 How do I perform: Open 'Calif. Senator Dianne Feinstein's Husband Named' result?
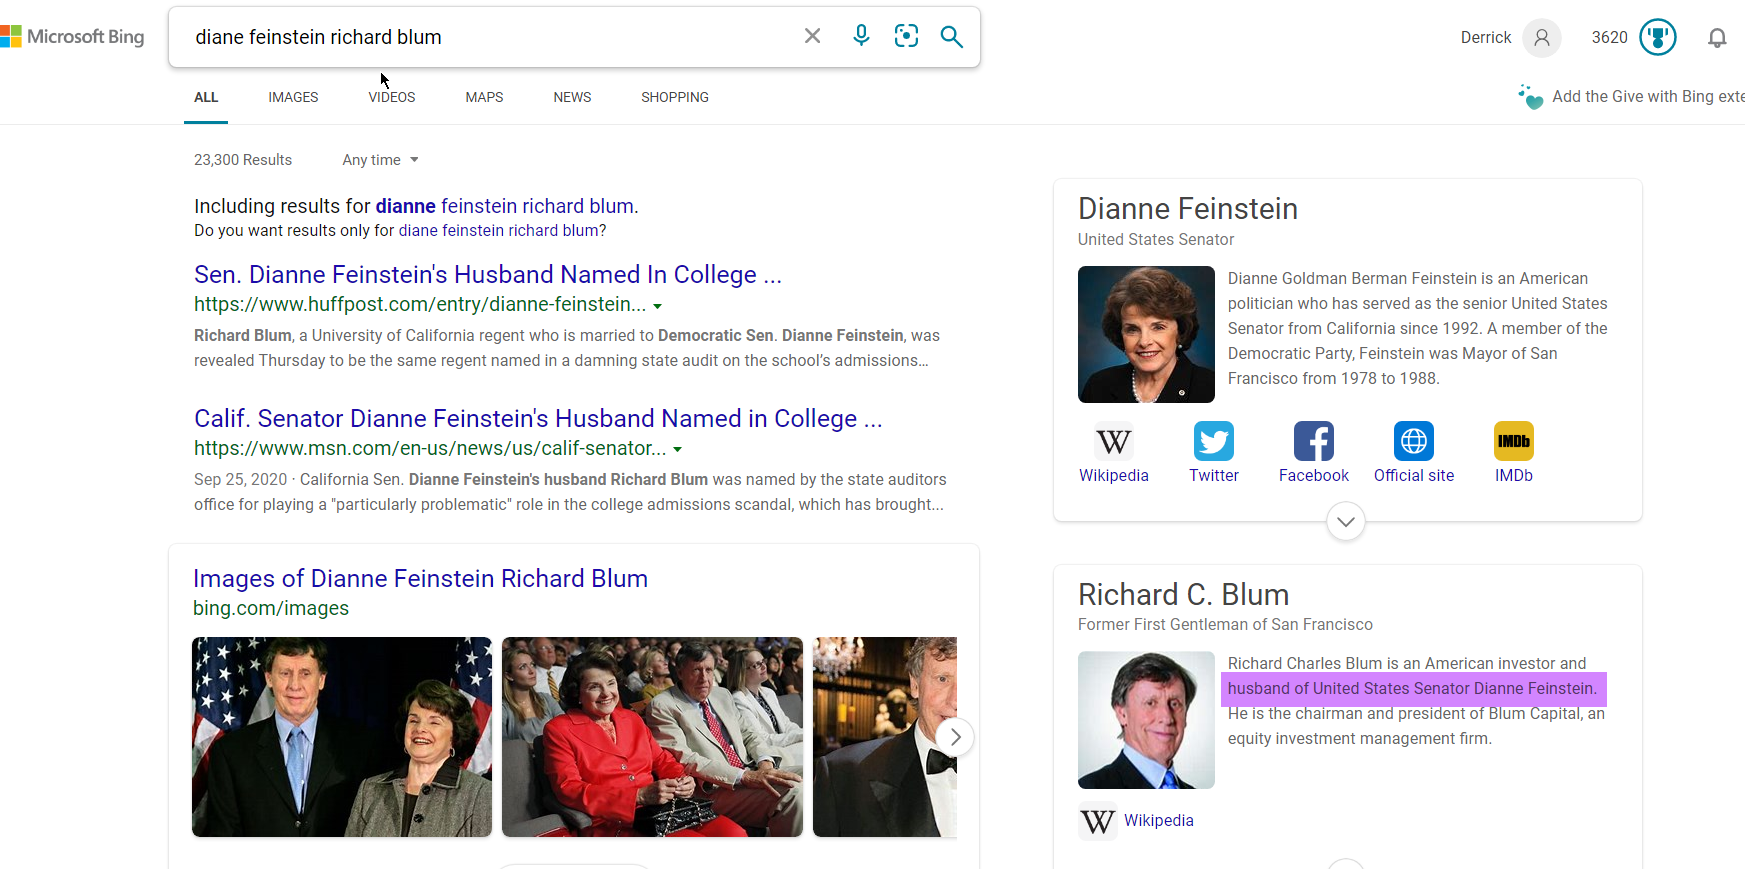538,419
